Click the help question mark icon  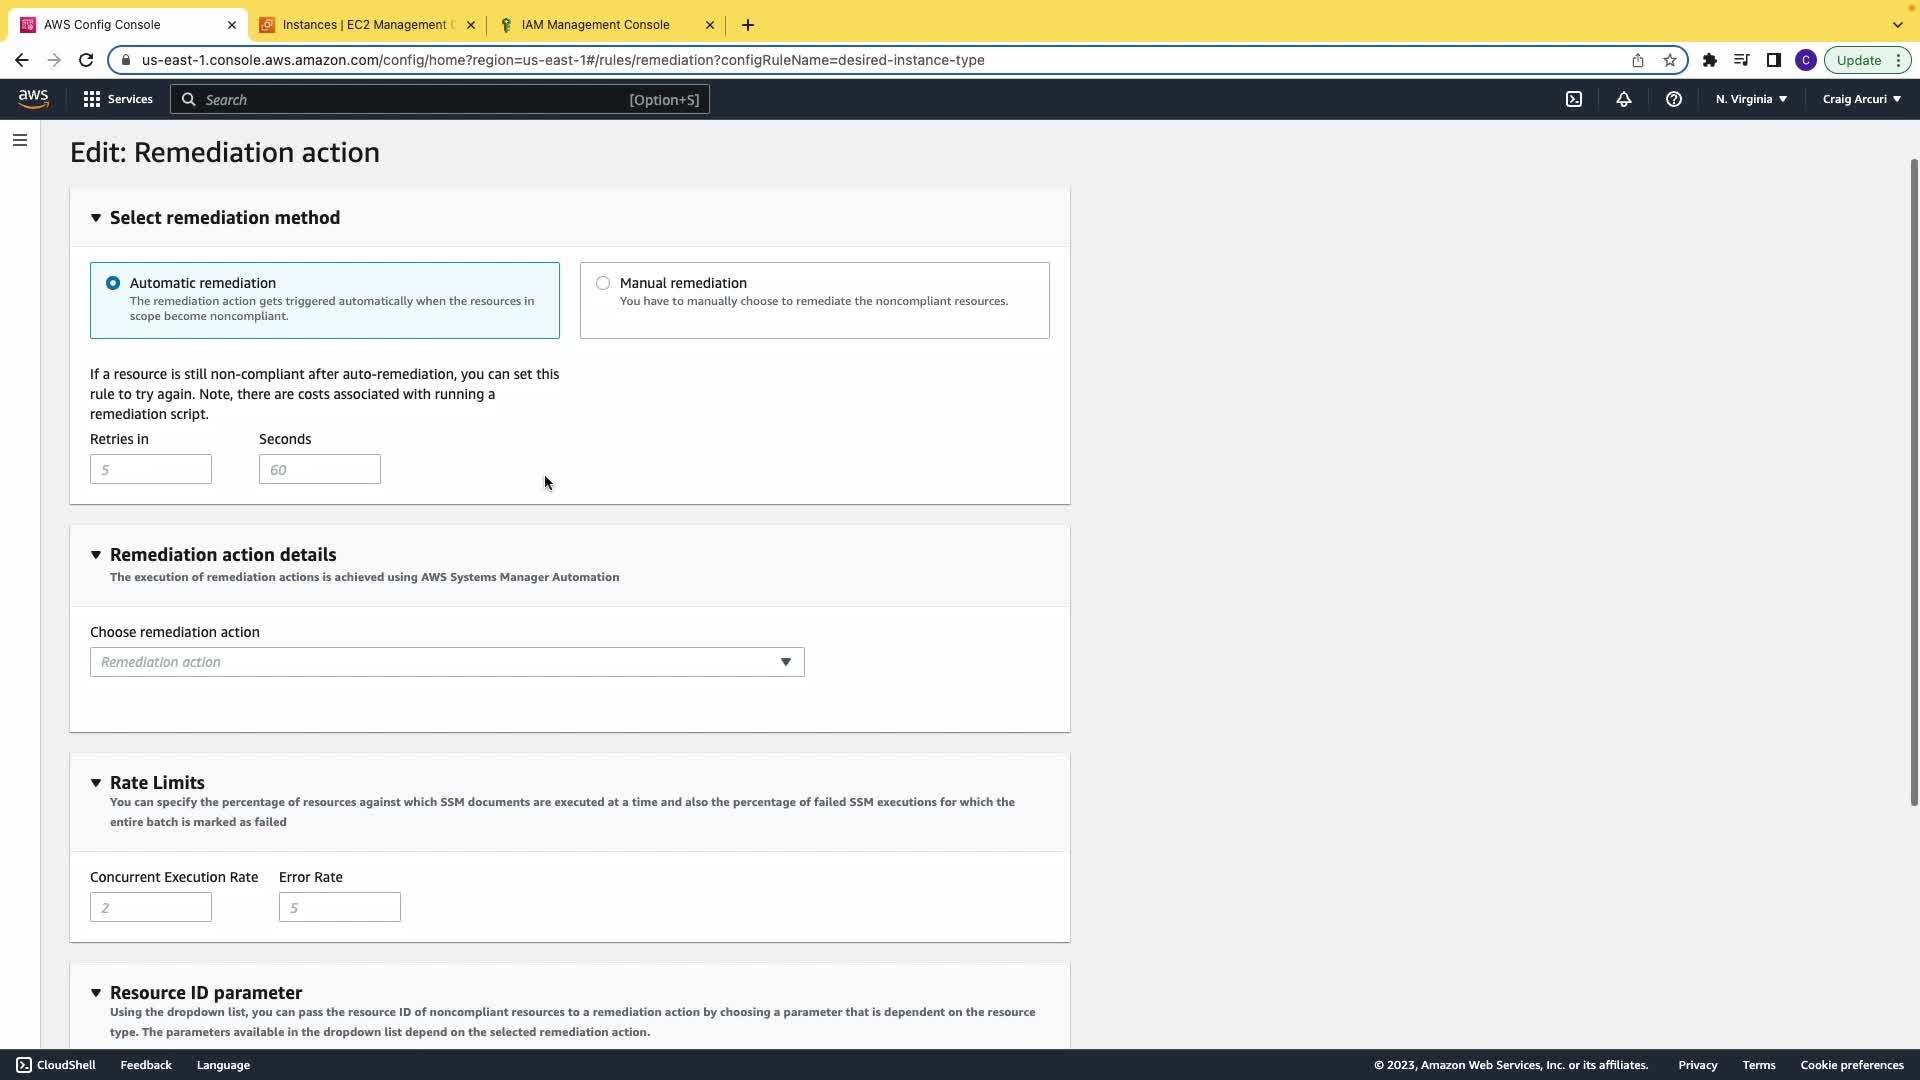[x=1673, y=99]
